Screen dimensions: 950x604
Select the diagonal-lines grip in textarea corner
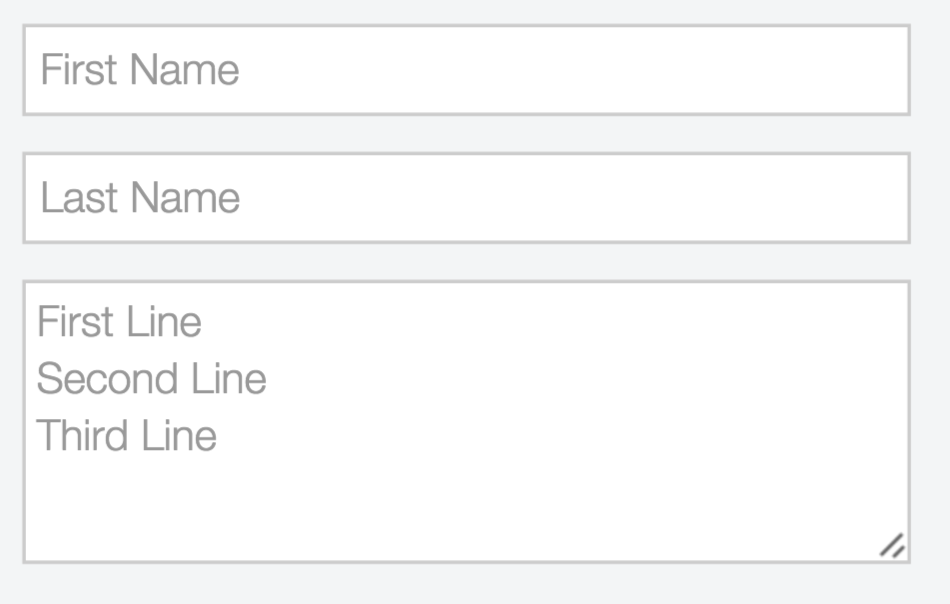[892, 546]
